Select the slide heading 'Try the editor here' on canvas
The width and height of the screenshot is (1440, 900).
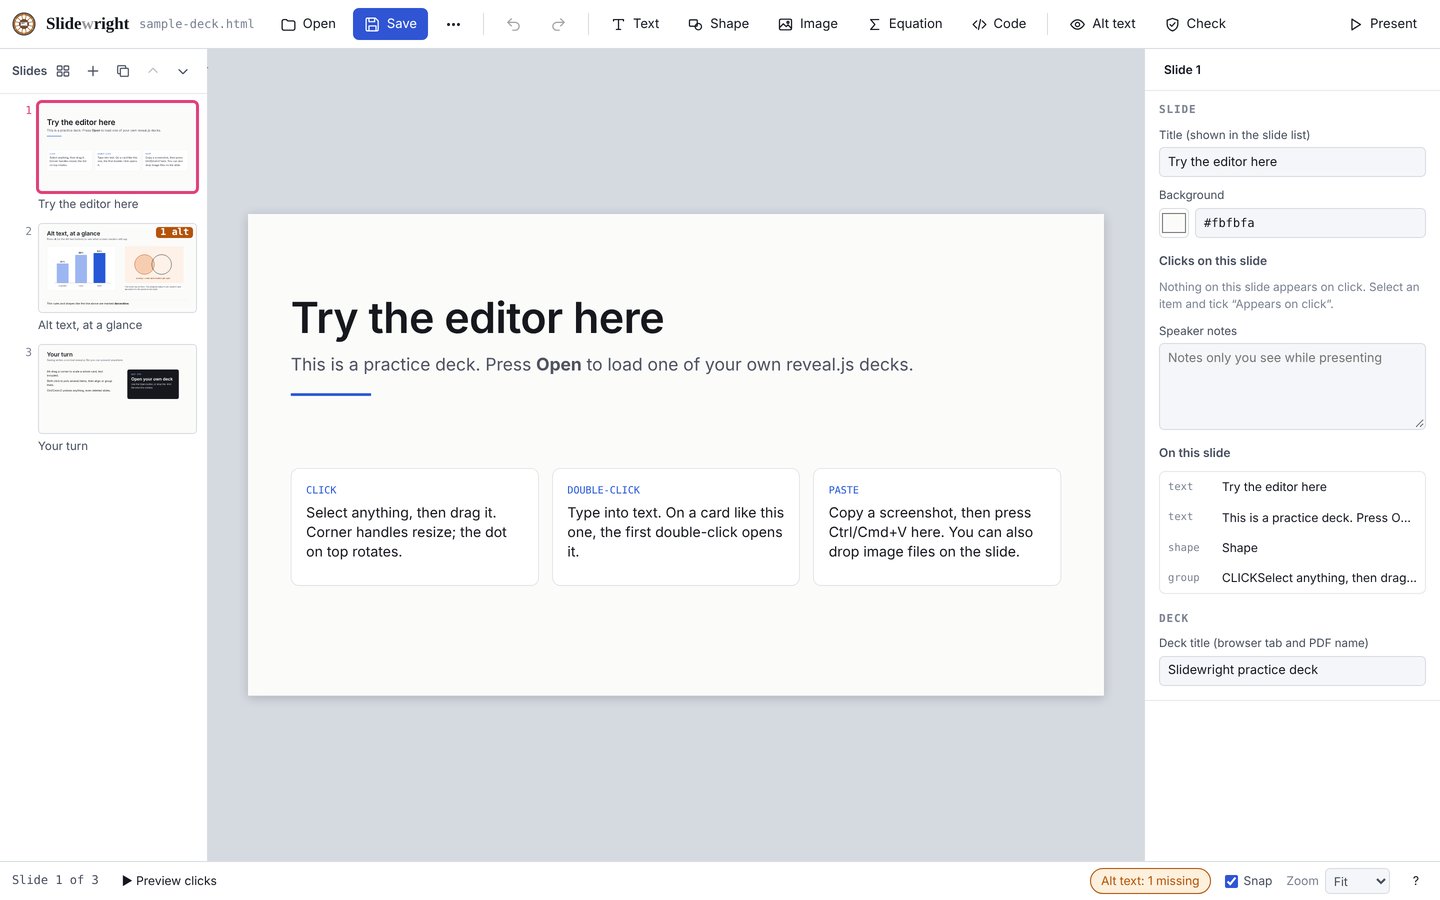(477, 318)
